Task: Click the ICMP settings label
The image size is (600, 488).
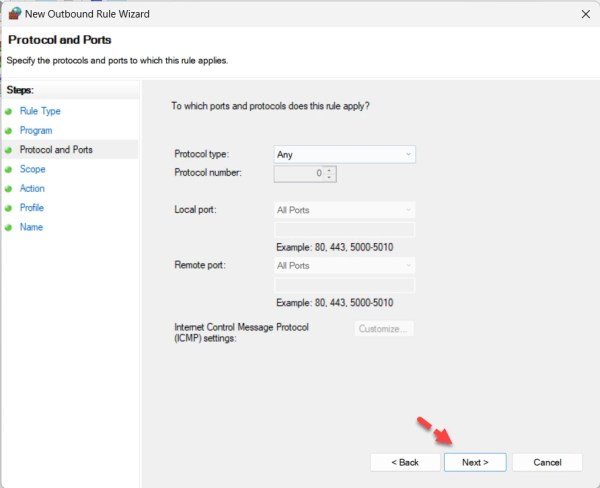Action: 241,333
